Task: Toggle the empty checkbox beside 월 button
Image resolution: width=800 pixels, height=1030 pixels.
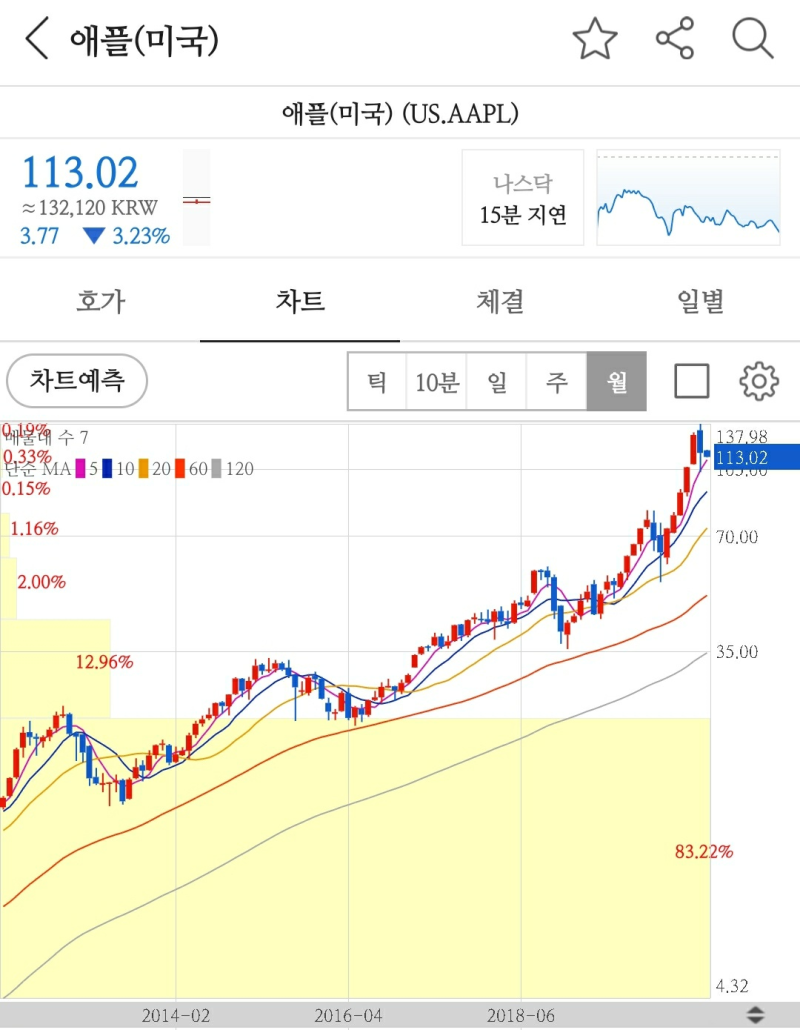Action: pyautogui.click(x=692, y=381)
